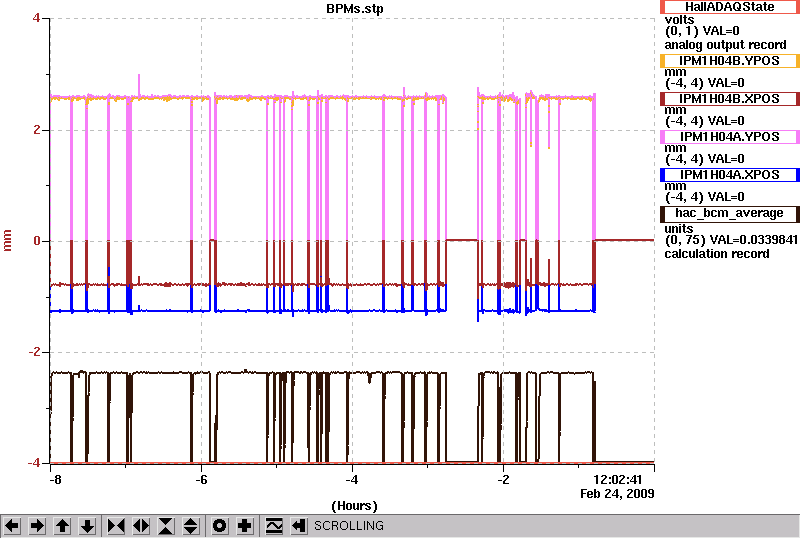
Task: Compress the time axis with the inward horizontal triangles
Action: coord(116,525)
